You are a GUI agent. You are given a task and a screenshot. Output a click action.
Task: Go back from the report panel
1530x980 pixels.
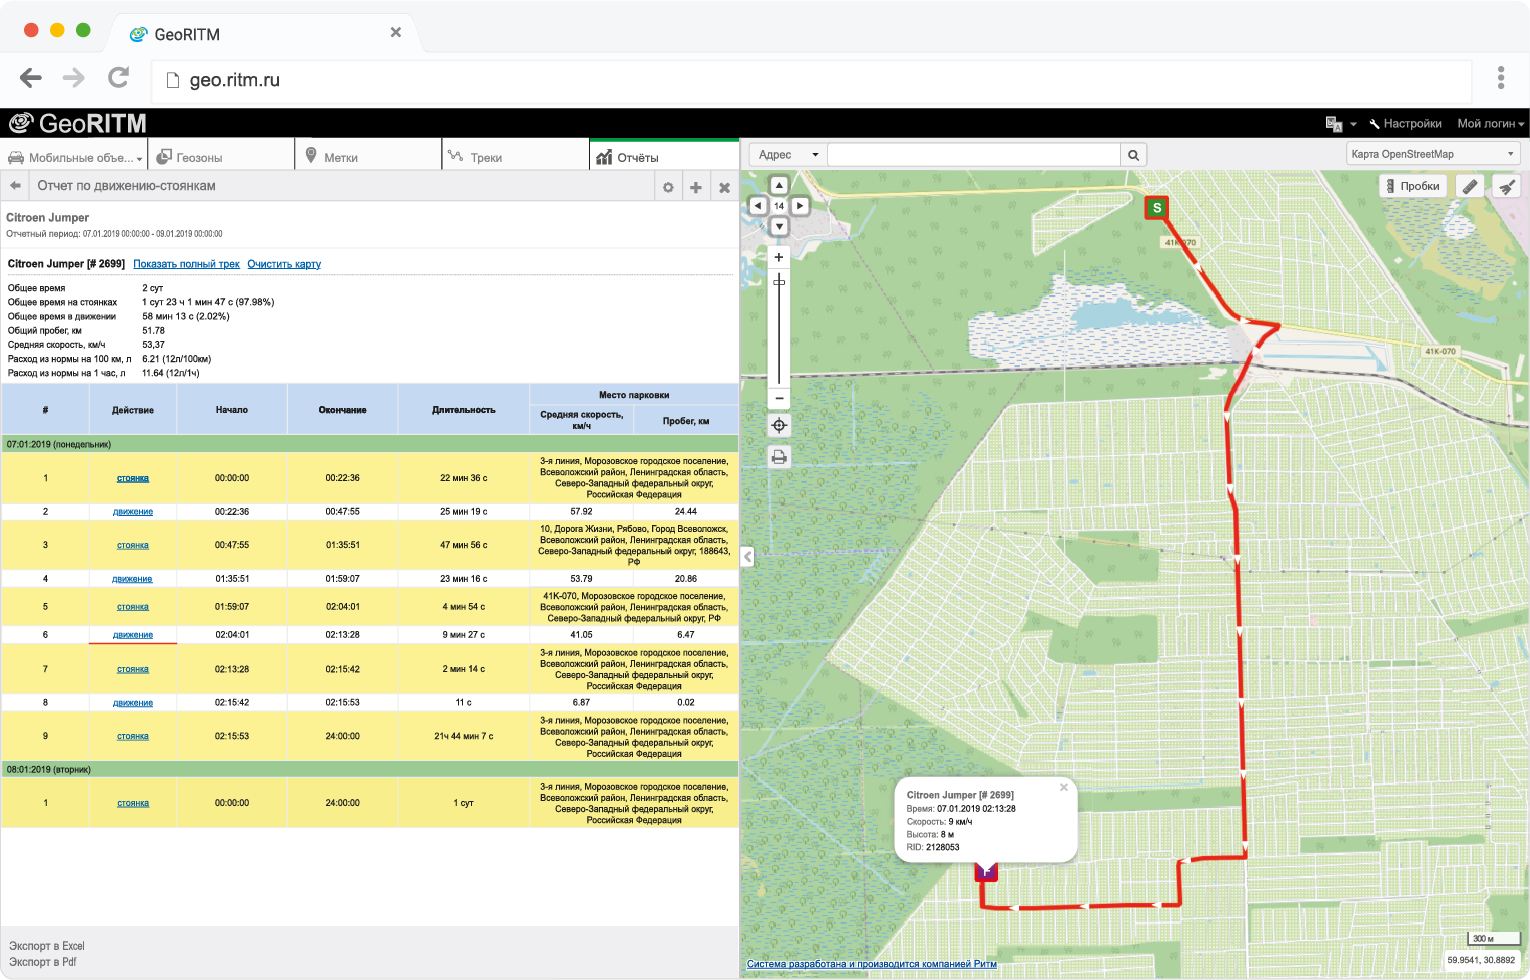(x=15, y=186)
